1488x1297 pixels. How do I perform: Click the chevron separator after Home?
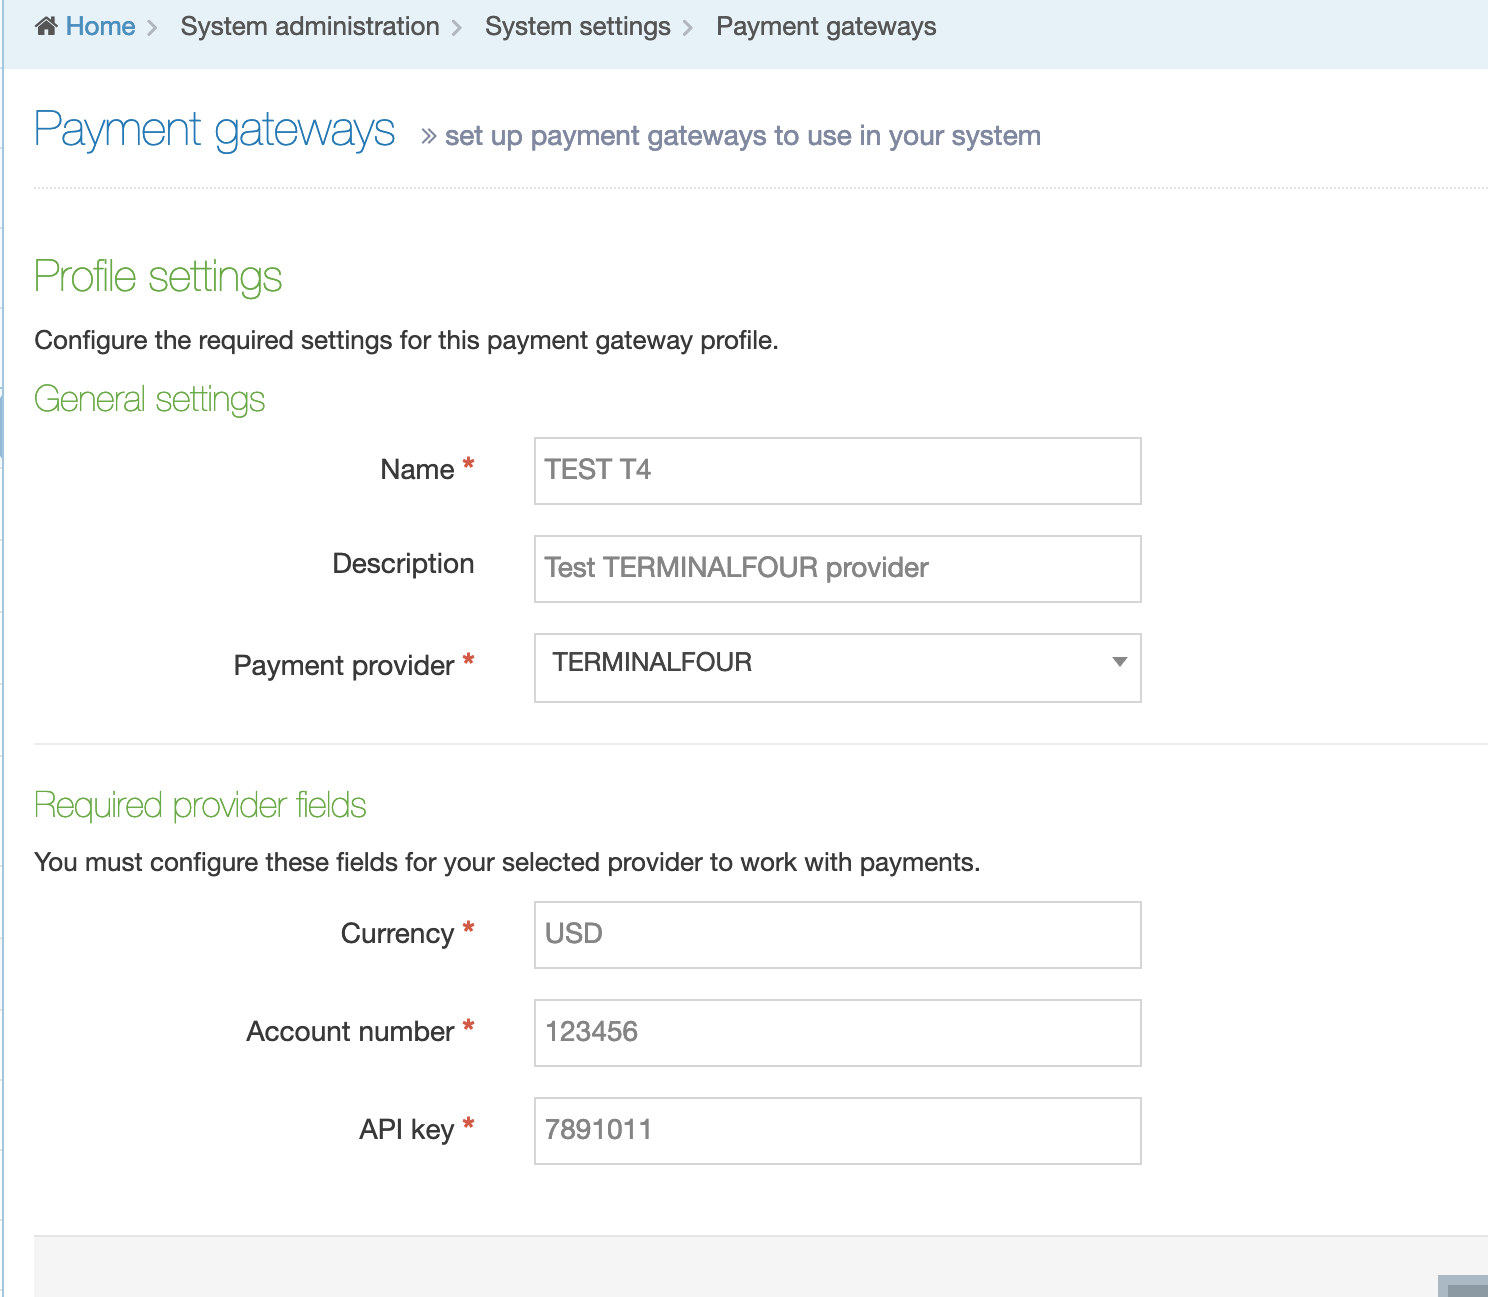[x=153, y=28]
